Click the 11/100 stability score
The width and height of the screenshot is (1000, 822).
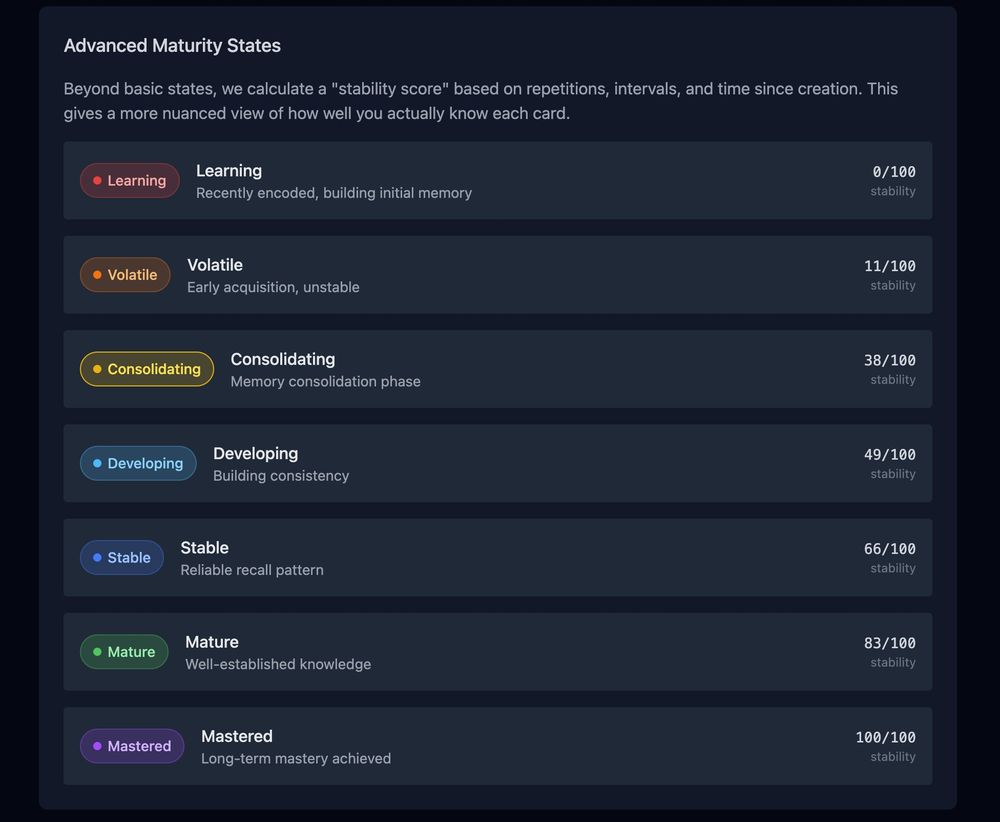pos(890,266)
